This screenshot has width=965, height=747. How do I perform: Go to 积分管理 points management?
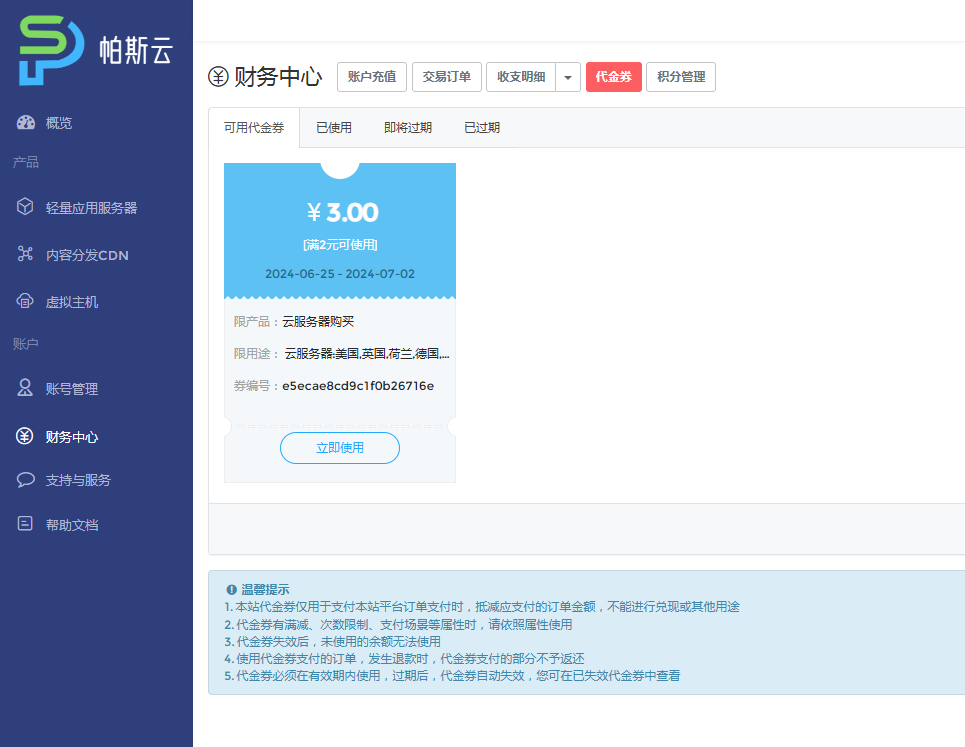click(x=681, y=77)
